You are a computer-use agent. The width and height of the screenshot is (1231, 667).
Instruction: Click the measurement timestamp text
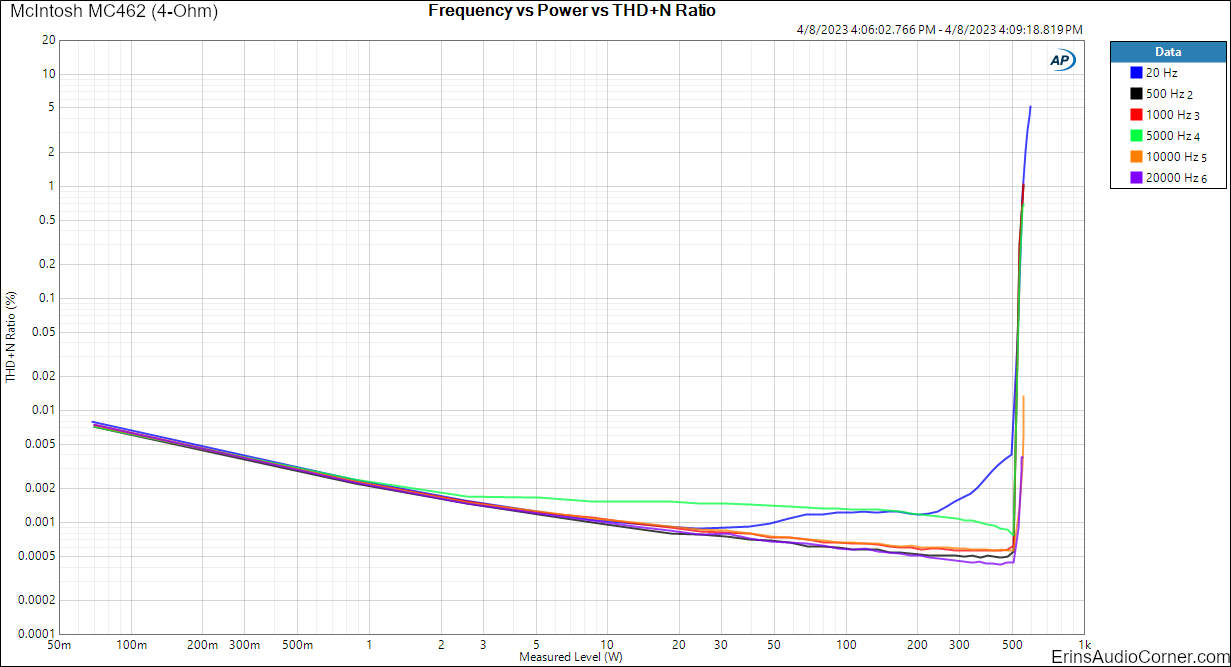coord(939,31)
